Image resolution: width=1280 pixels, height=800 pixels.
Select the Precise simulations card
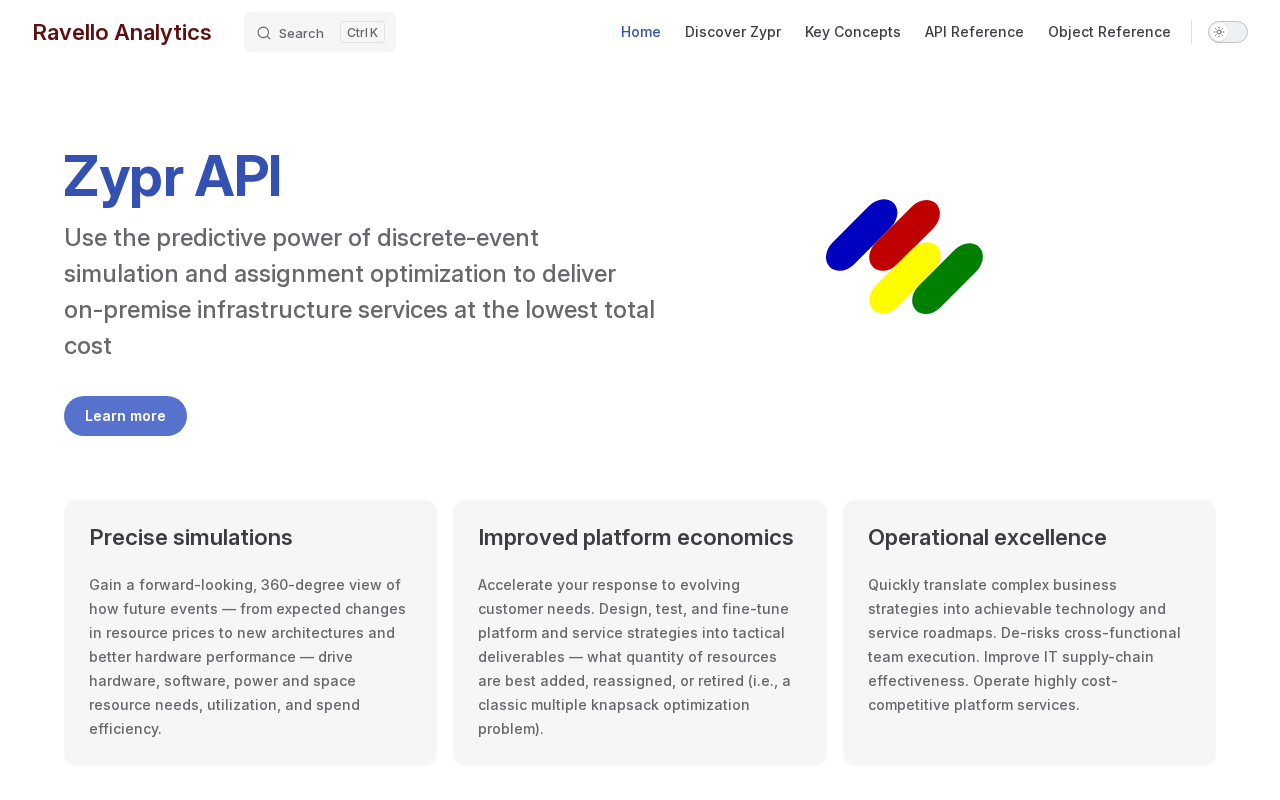[x=250, y=633]
